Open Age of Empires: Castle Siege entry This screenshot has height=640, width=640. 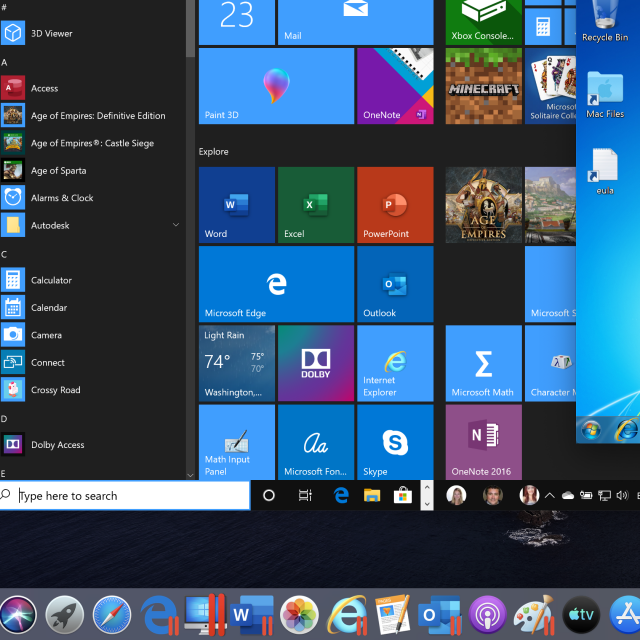[92, 143]
